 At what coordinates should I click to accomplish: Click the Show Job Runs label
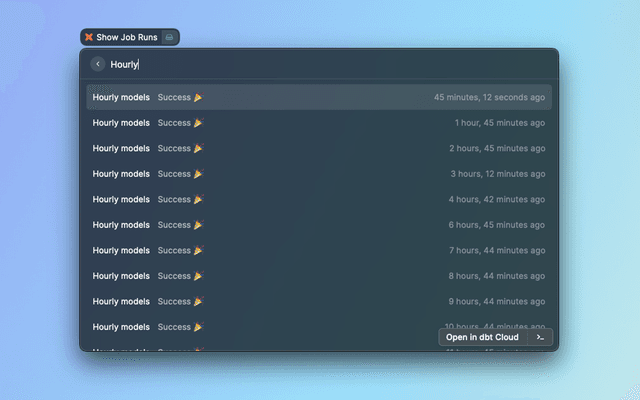[x=126, y=37]
